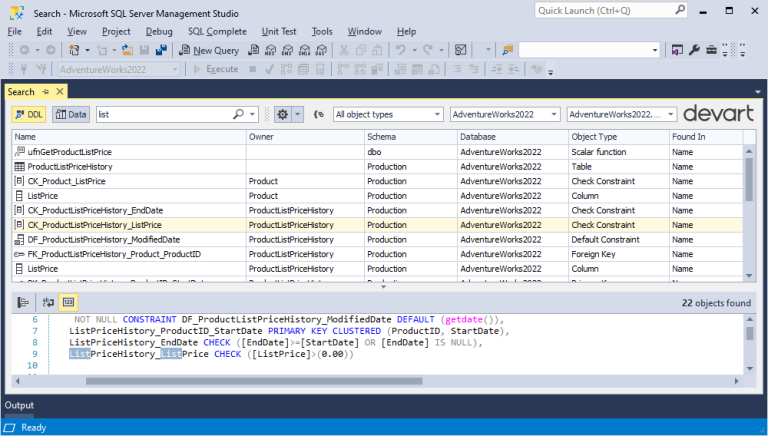The width and height of the screenshot is (768, 436).
Task: Click the wildcard match icon beside gear
Action: [319, 114]
